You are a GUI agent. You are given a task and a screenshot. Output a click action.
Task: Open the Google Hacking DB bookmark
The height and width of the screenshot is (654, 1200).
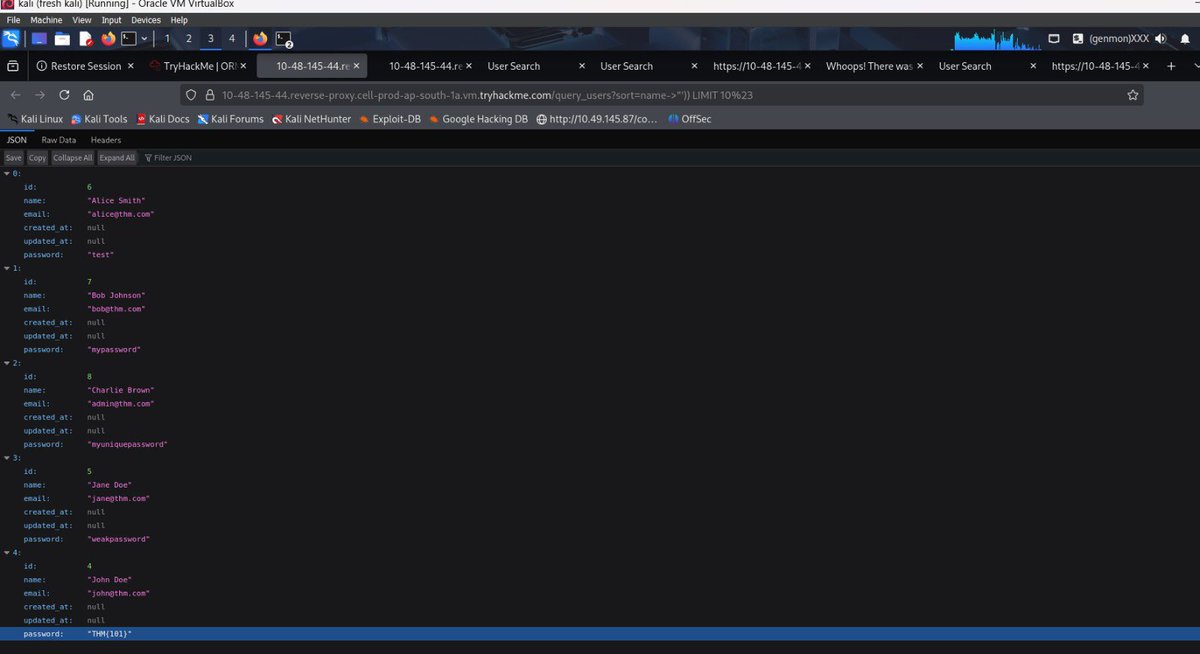click(478, 119)
